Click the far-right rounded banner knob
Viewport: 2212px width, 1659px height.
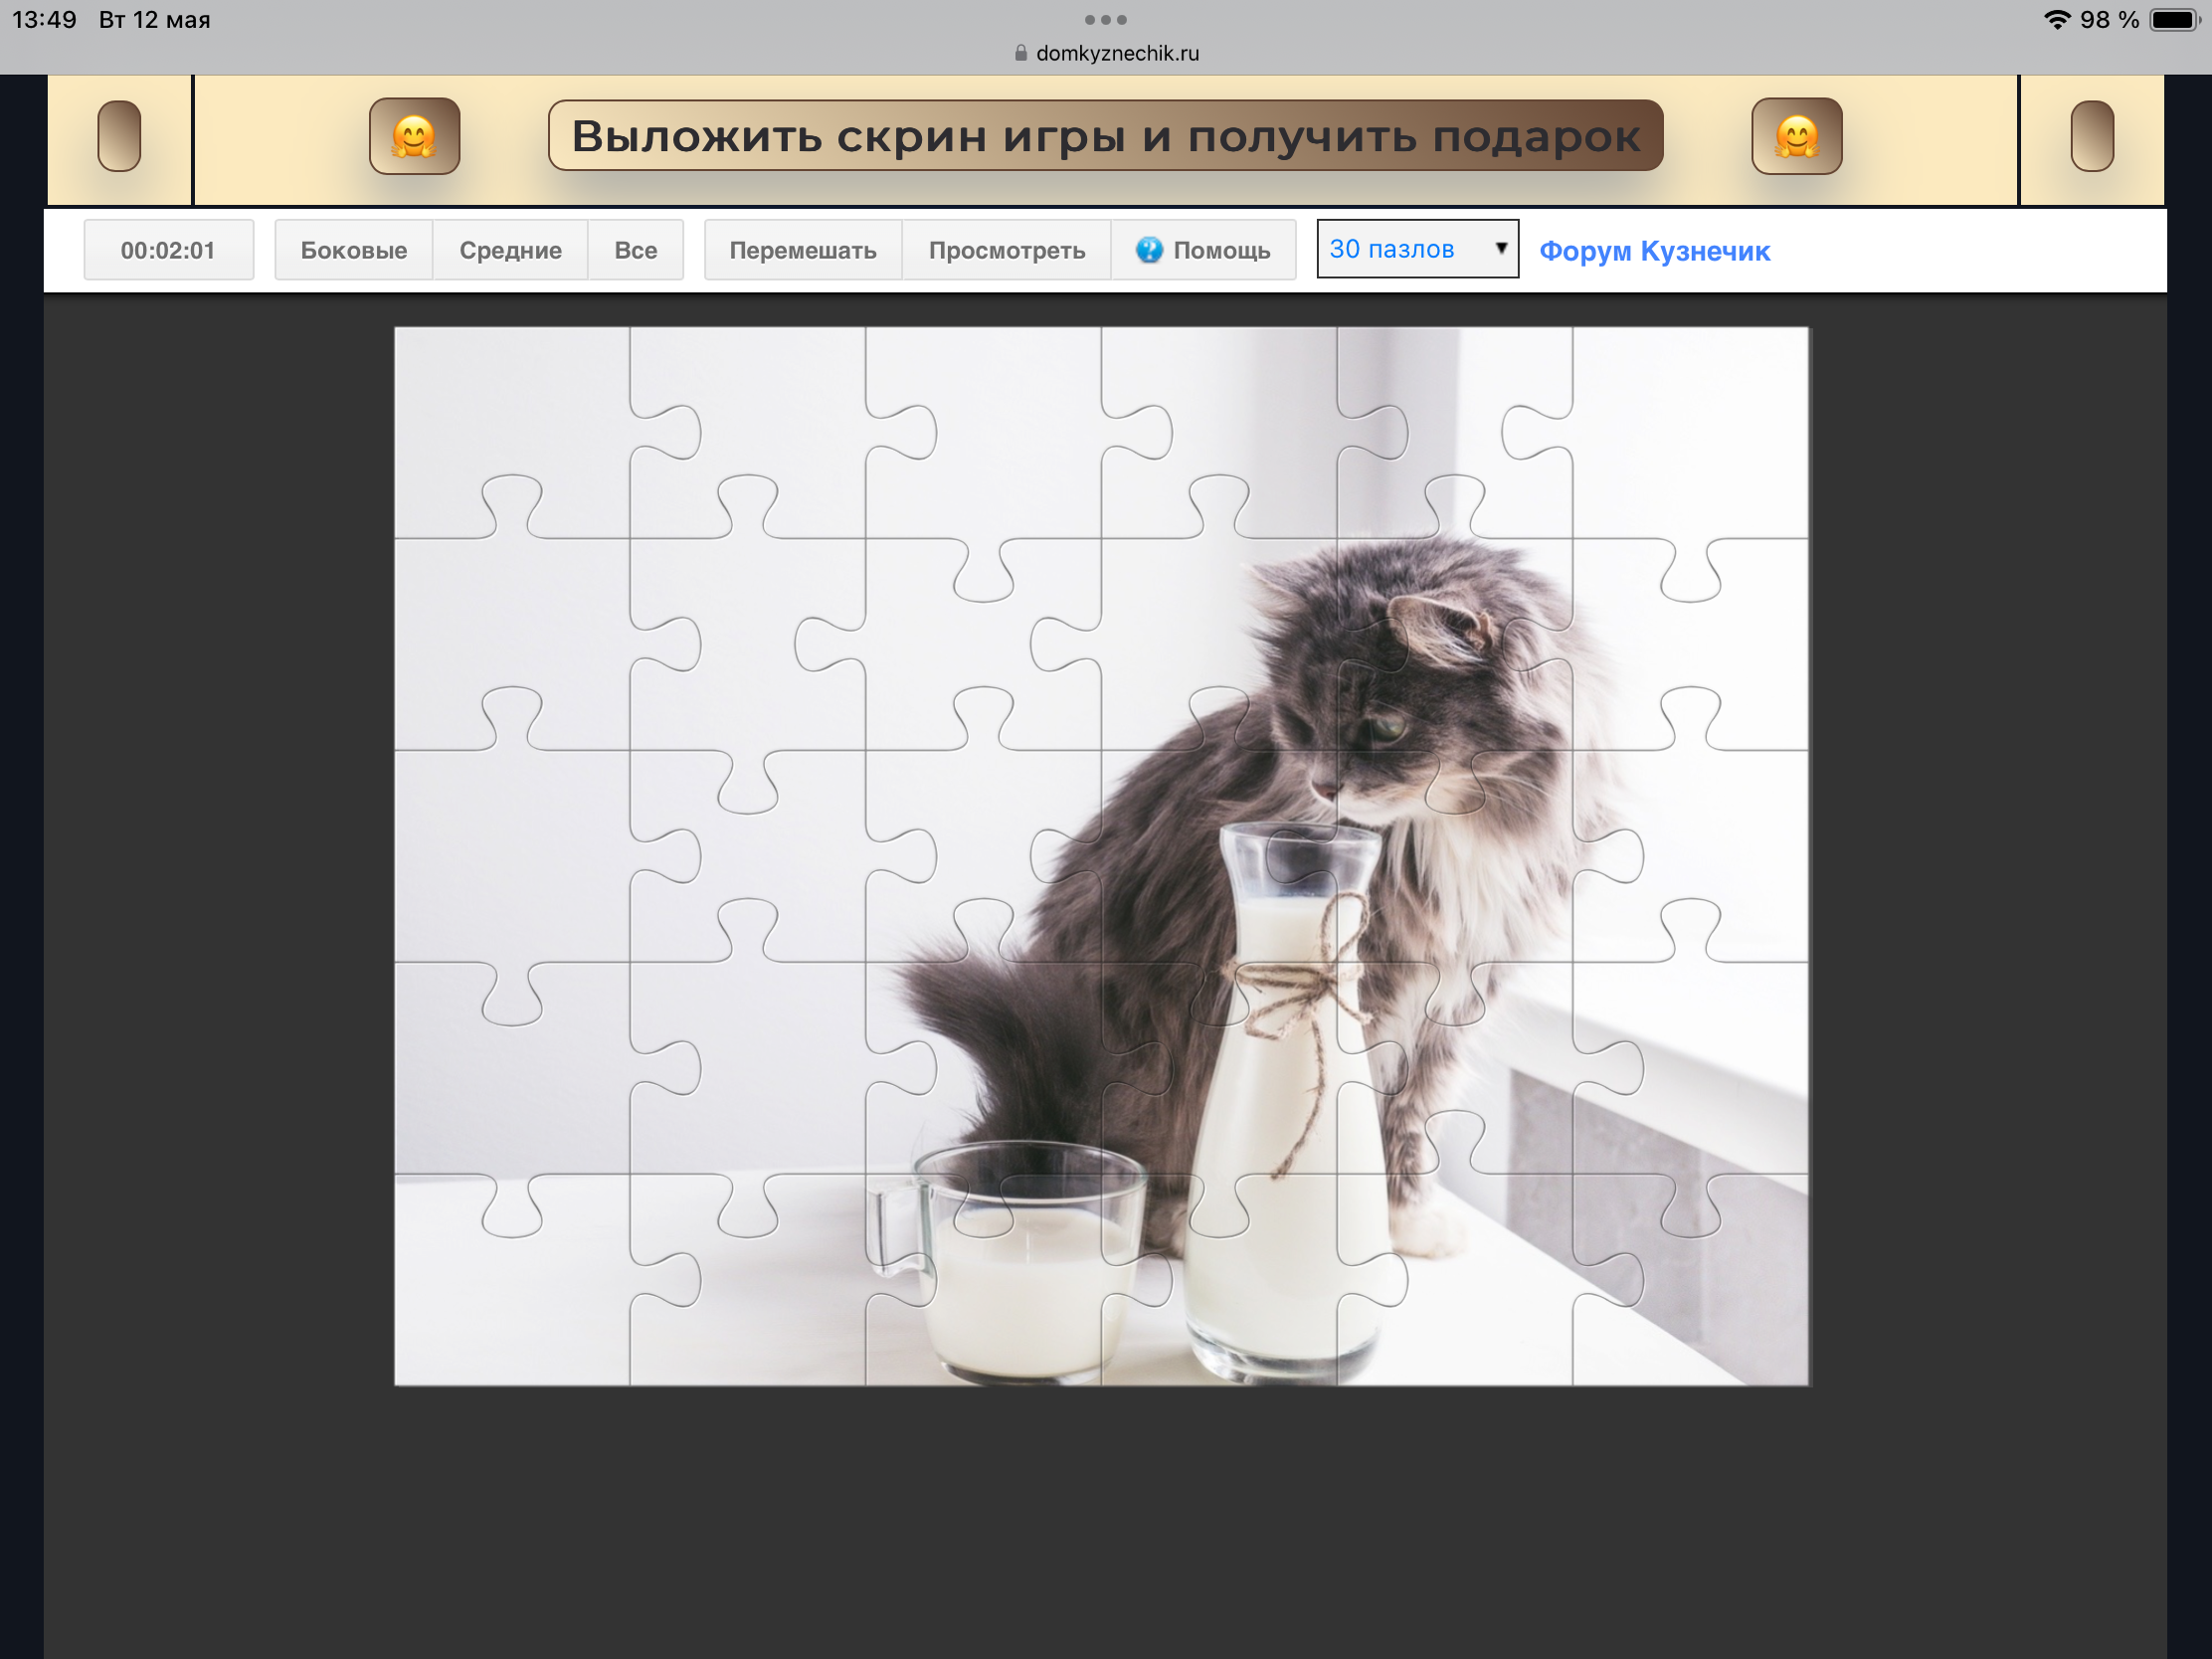point(2091,136)
